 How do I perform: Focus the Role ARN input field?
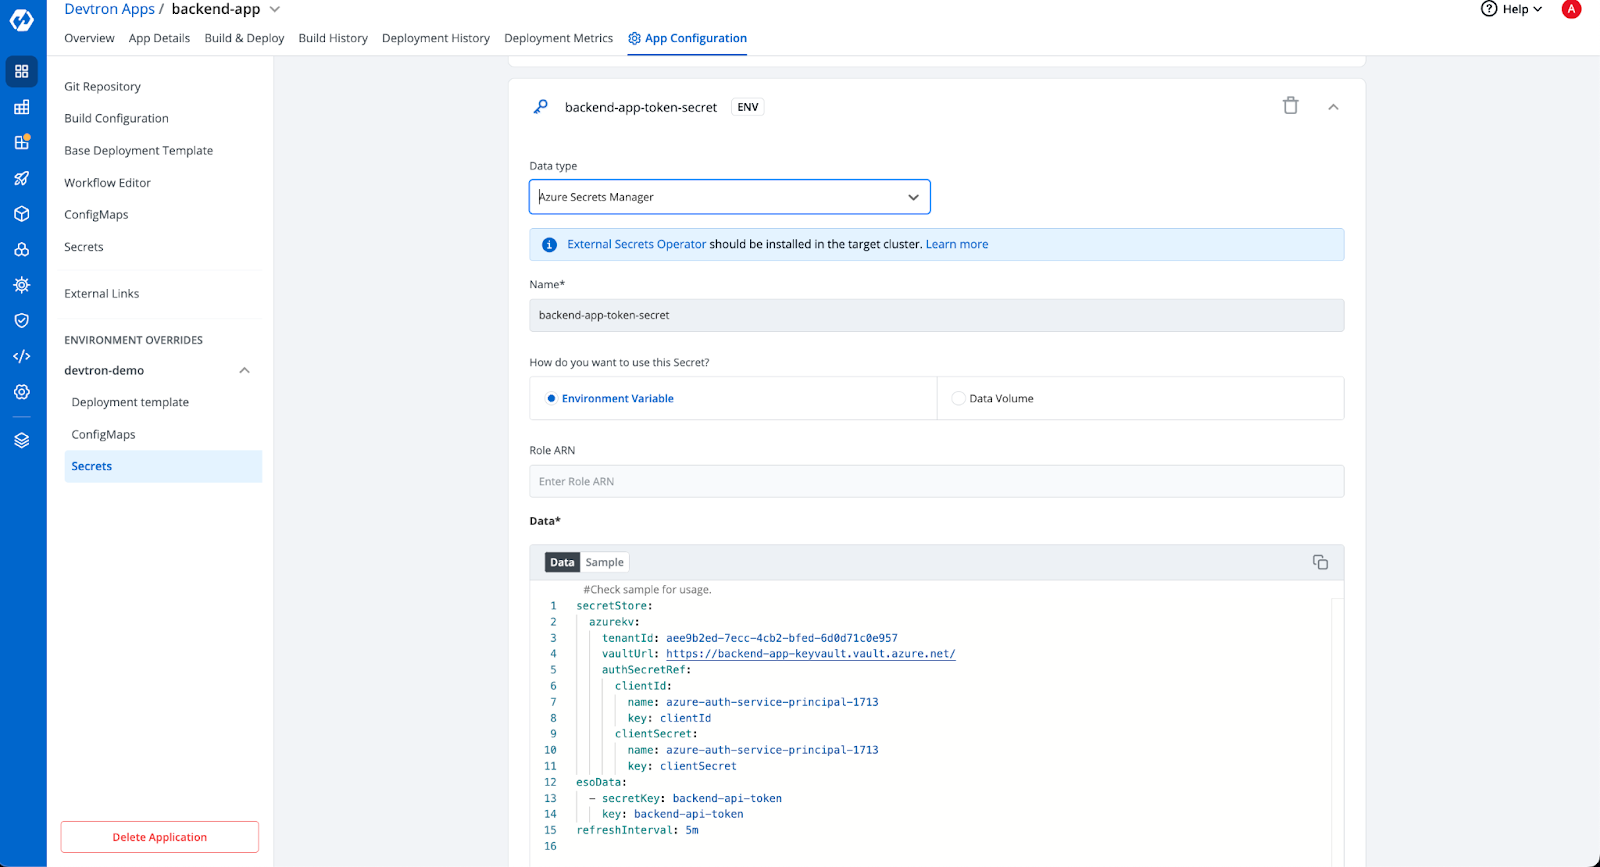[x=936, y=481]
